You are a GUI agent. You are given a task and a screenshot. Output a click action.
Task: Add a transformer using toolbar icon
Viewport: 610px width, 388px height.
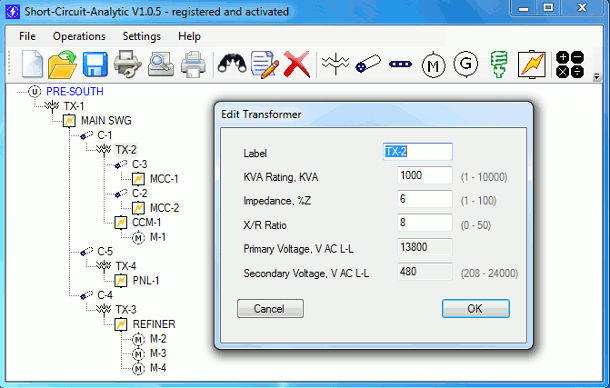[x=335, y=64]
